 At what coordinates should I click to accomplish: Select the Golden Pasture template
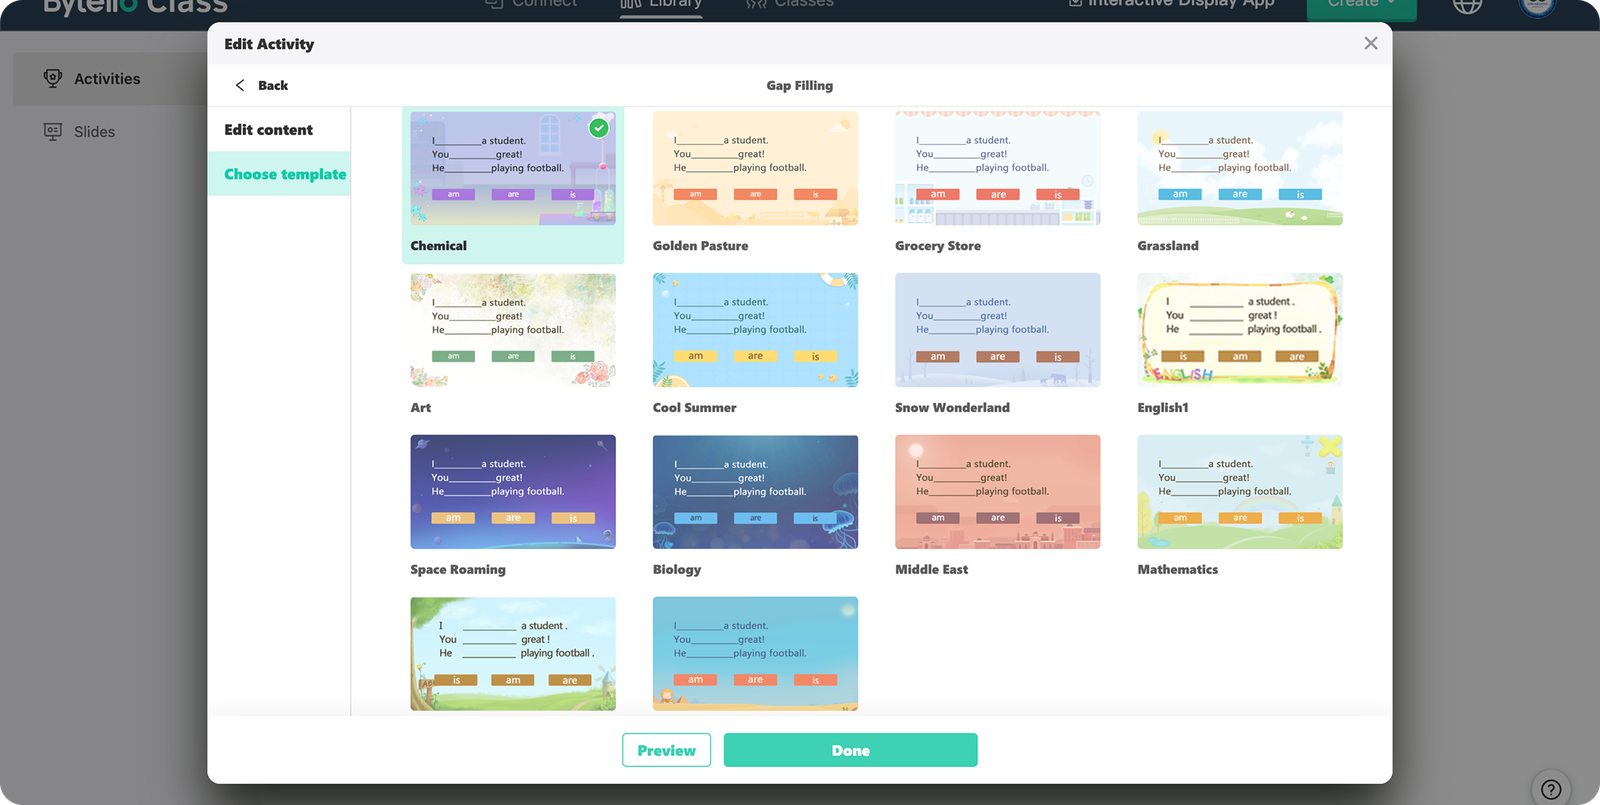click(755, 168)
